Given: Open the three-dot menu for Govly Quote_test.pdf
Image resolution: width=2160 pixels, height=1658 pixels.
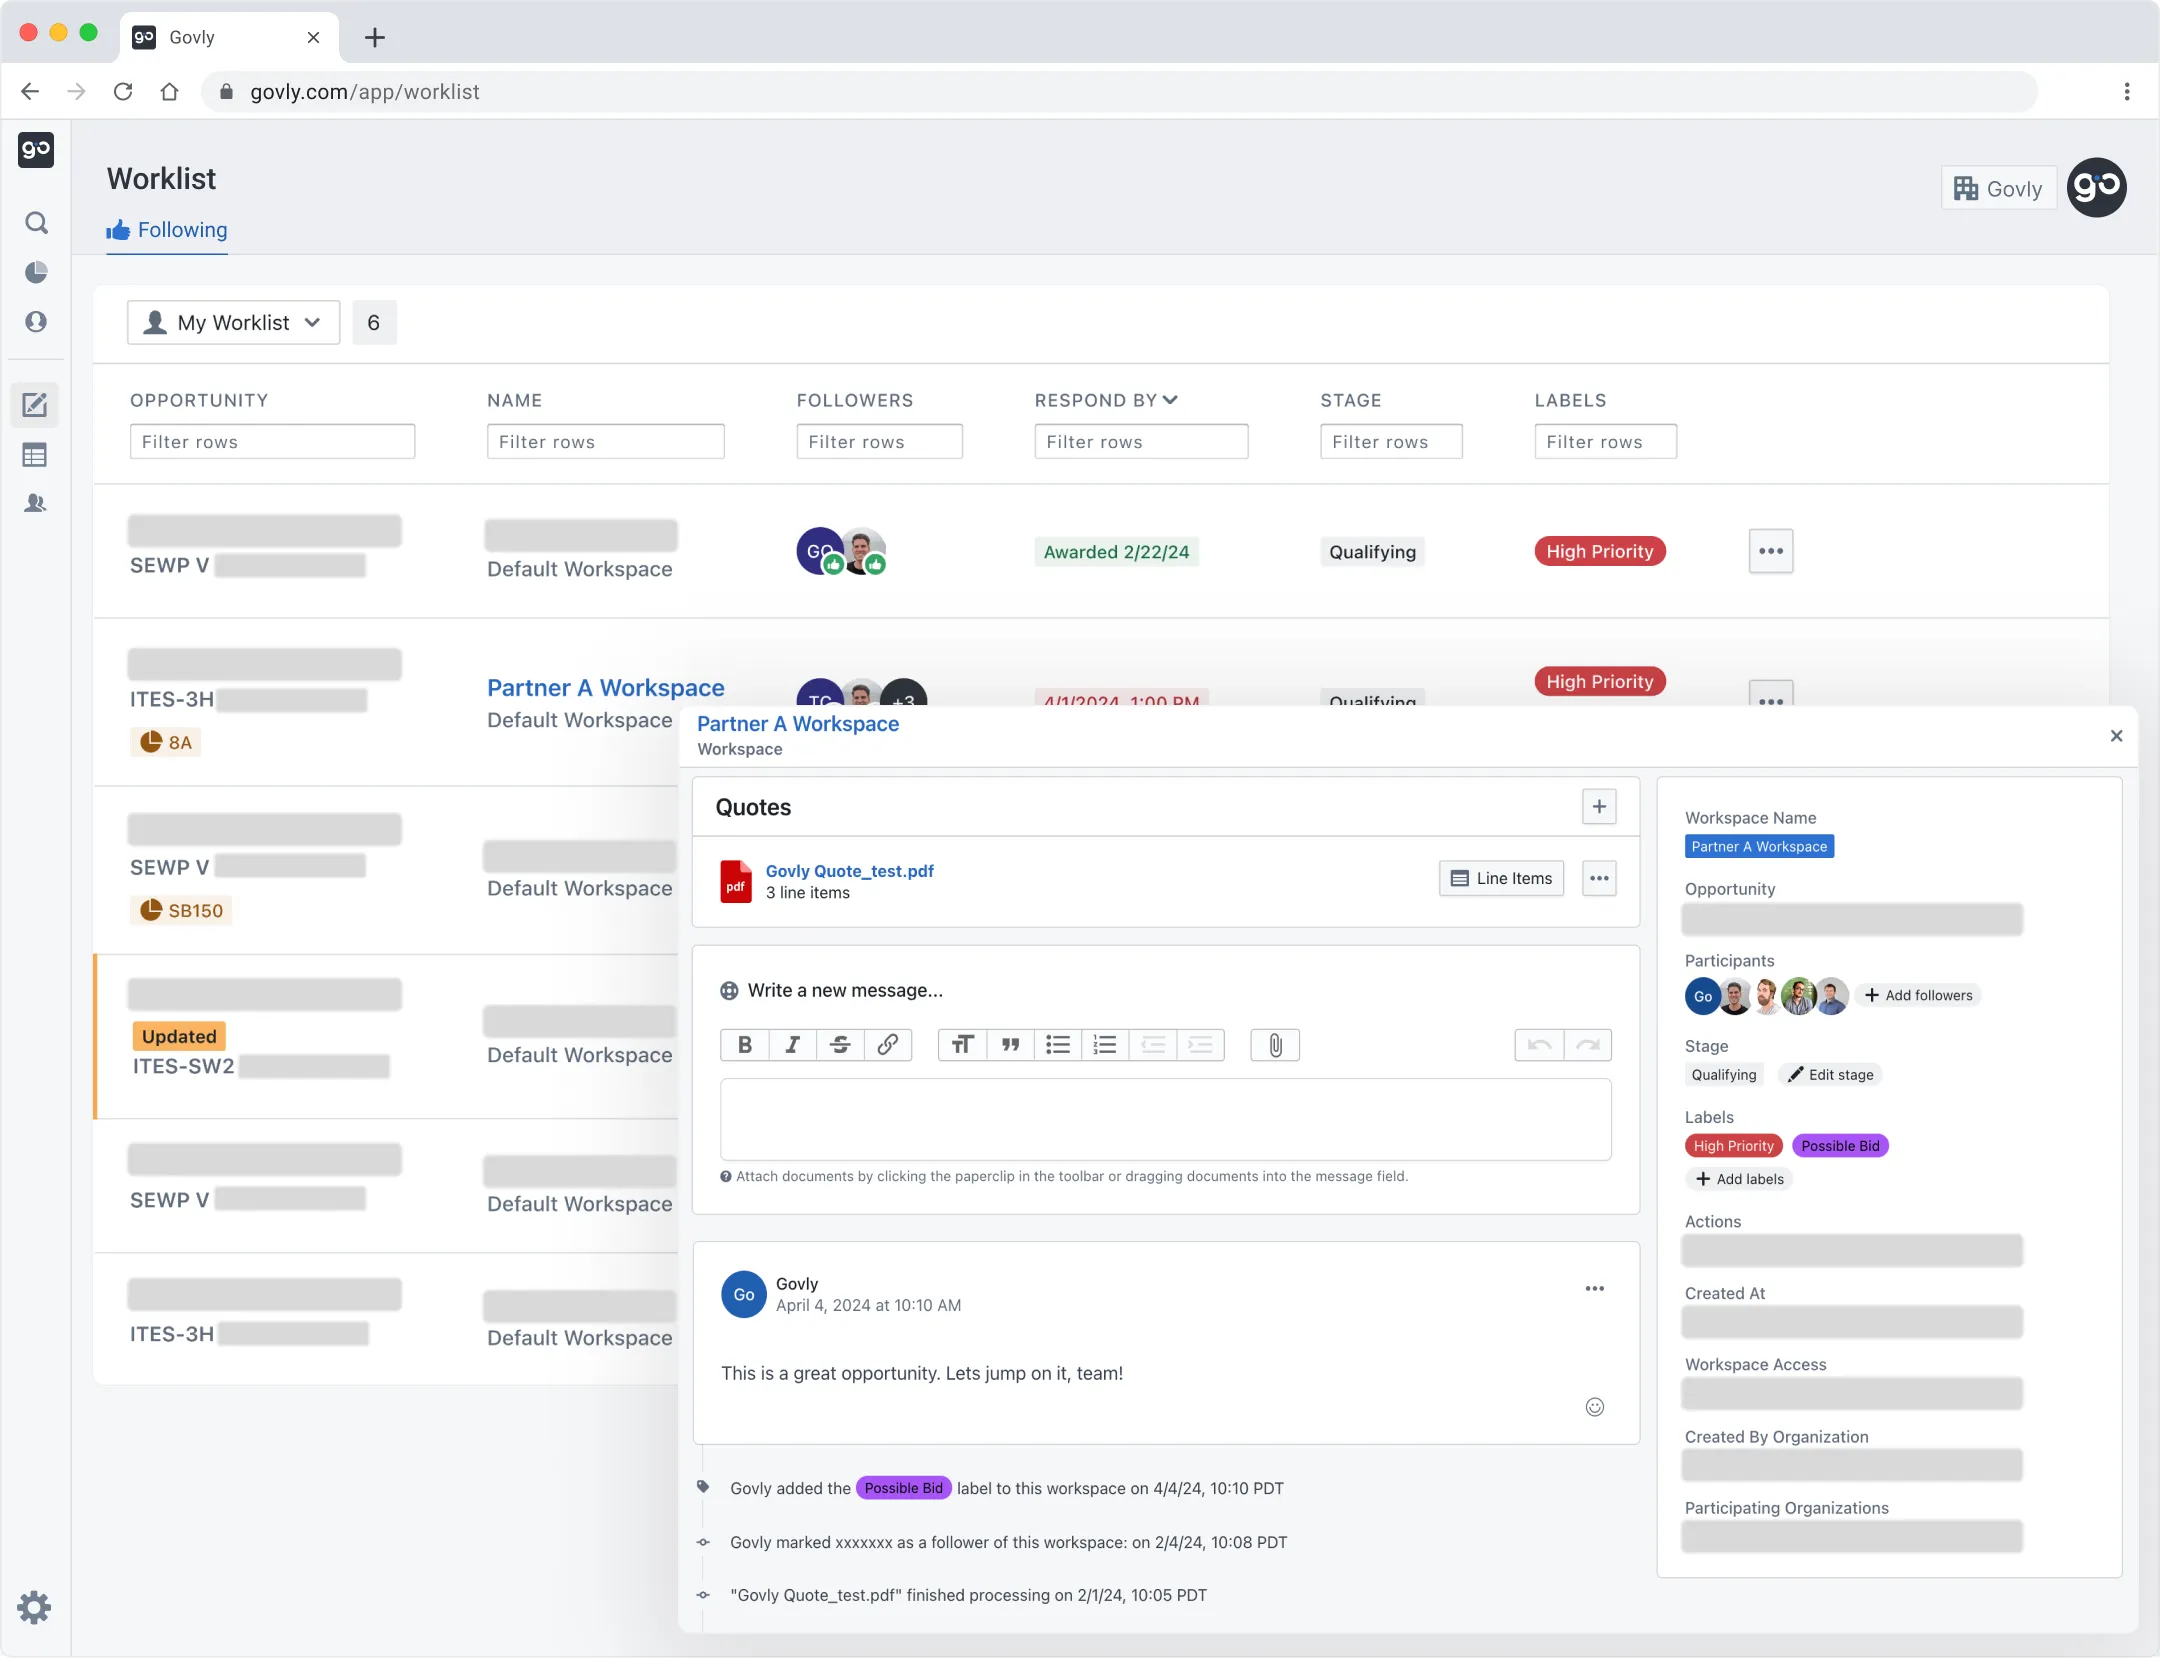Looking at the screenshot, I should click(x=1599, y=879).
